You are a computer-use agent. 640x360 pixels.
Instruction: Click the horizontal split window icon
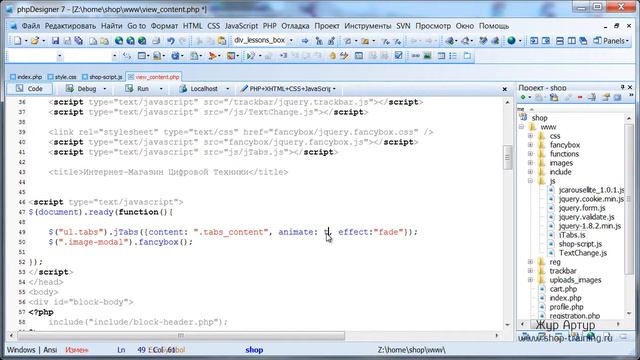tap(560, 41)
